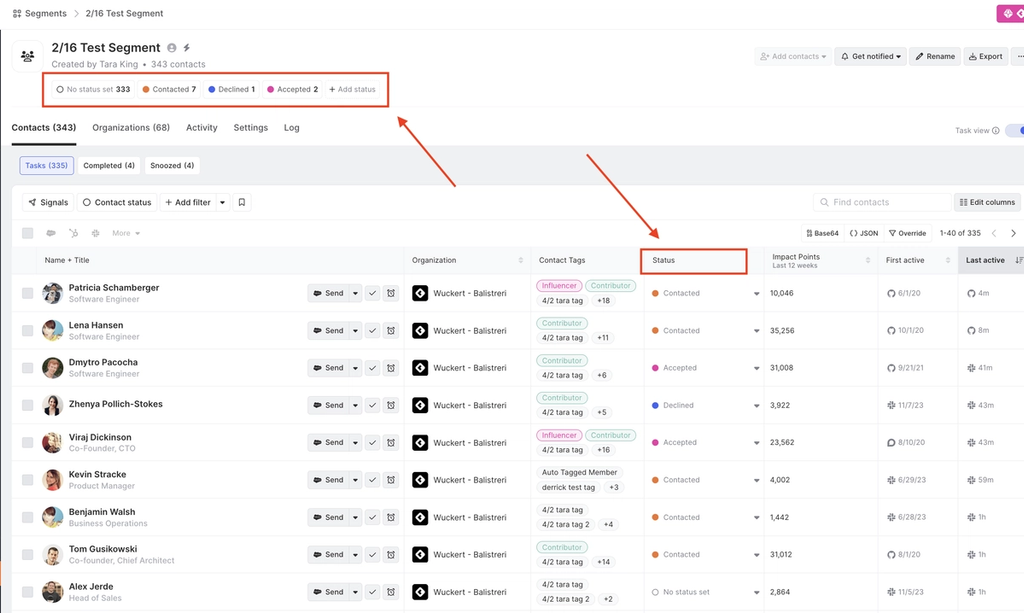Check the box for Lena Hansen
This screenshot has height=613, width=1024.
point(27,330)
